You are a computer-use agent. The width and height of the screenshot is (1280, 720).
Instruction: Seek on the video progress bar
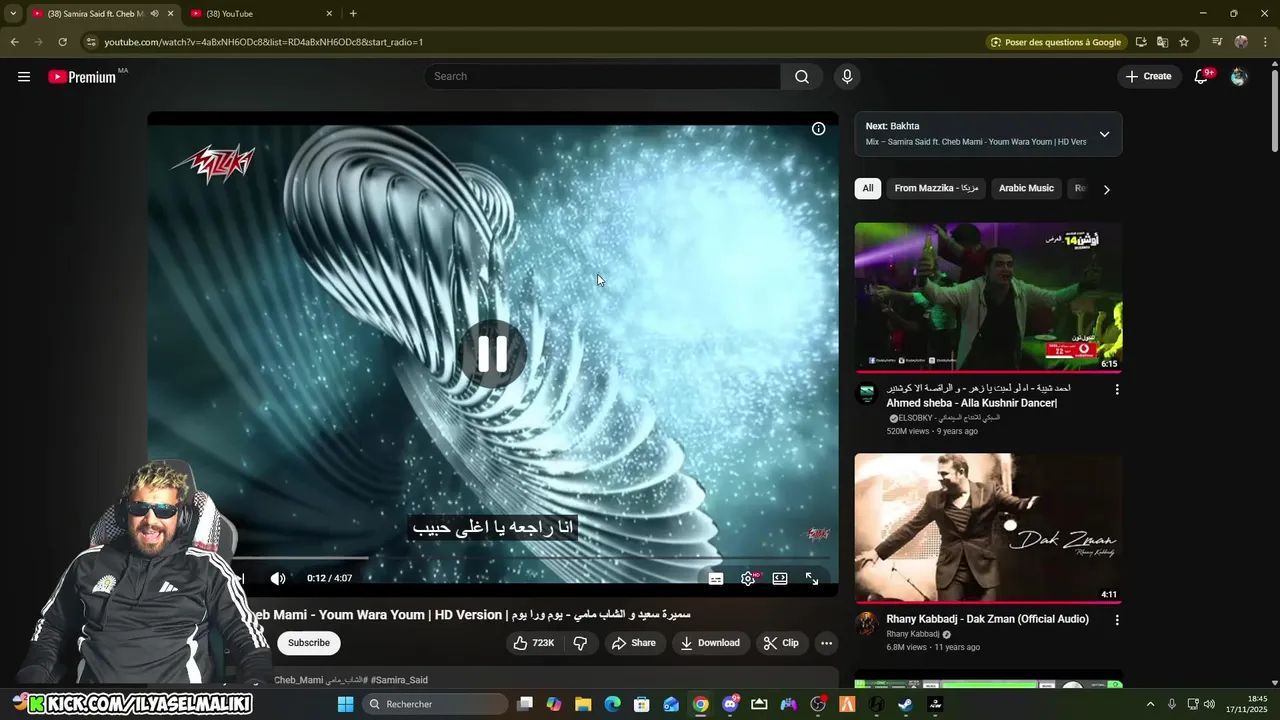pyautogui.click(x=533, y=557)
